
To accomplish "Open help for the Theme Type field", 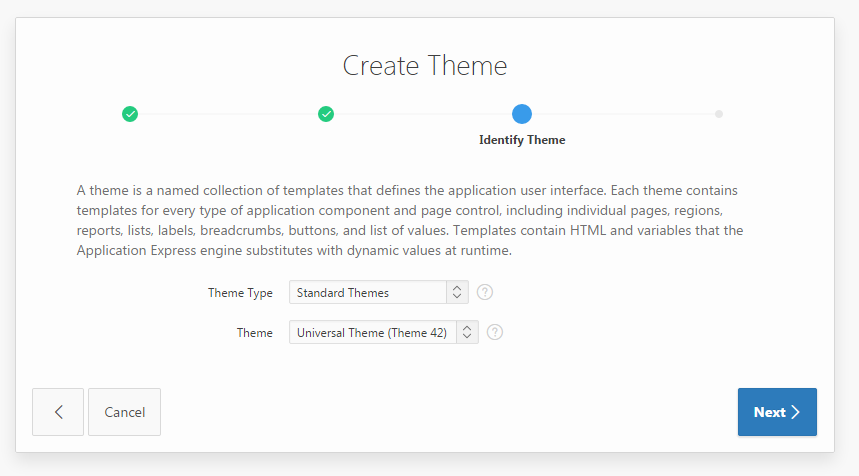I will [485, 292].
